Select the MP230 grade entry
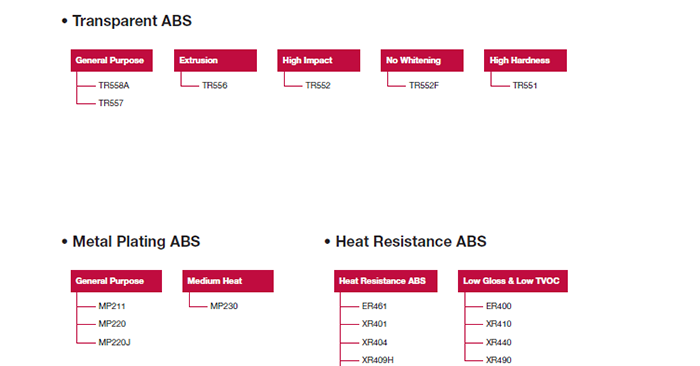The width and height of the screenshot is (700, 366). [224, 306]
